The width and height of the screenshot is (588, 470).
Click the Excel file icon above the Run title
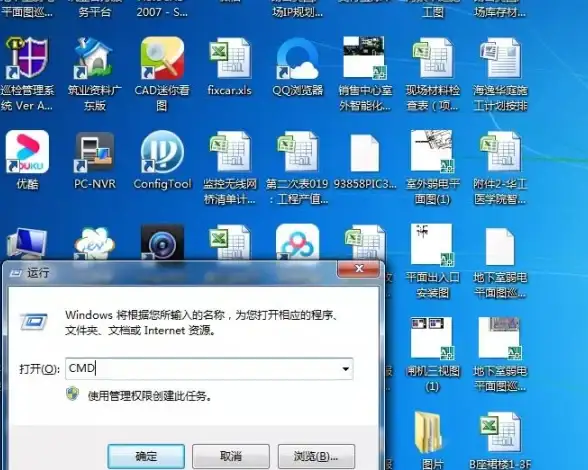(x=230, y=242)
